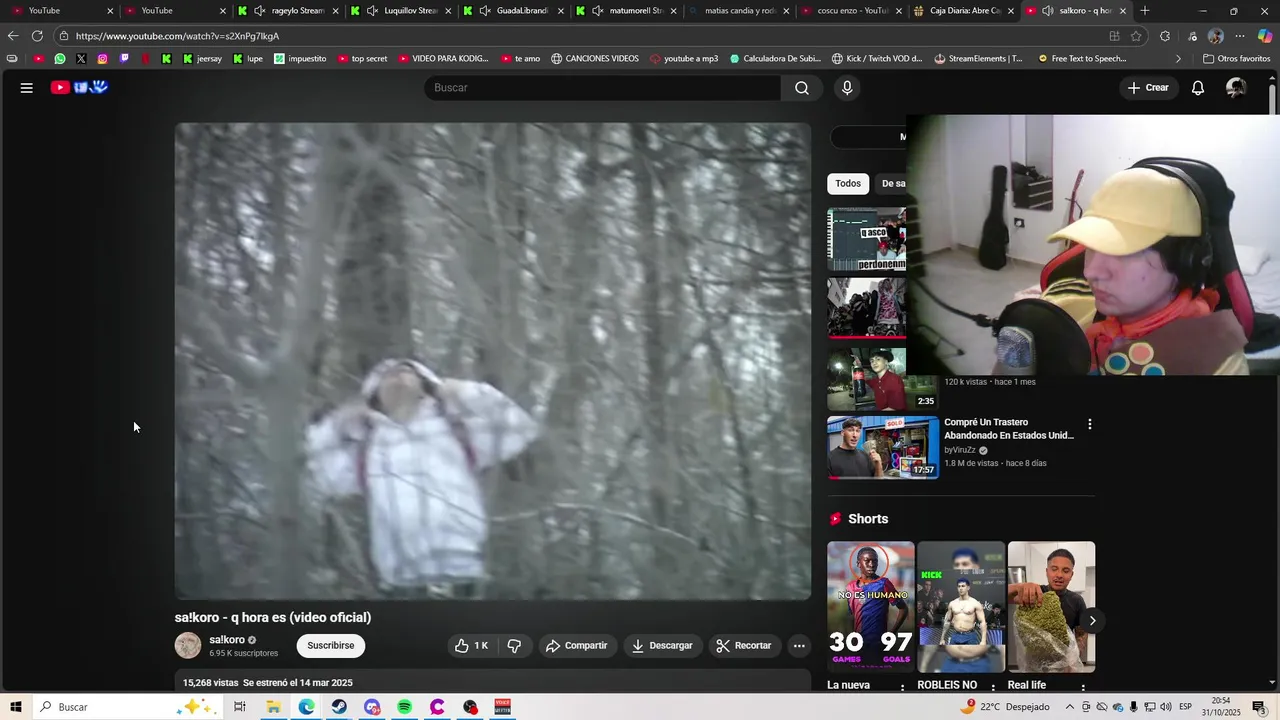Like the video with thumbs up

click(x=472, y=646)
